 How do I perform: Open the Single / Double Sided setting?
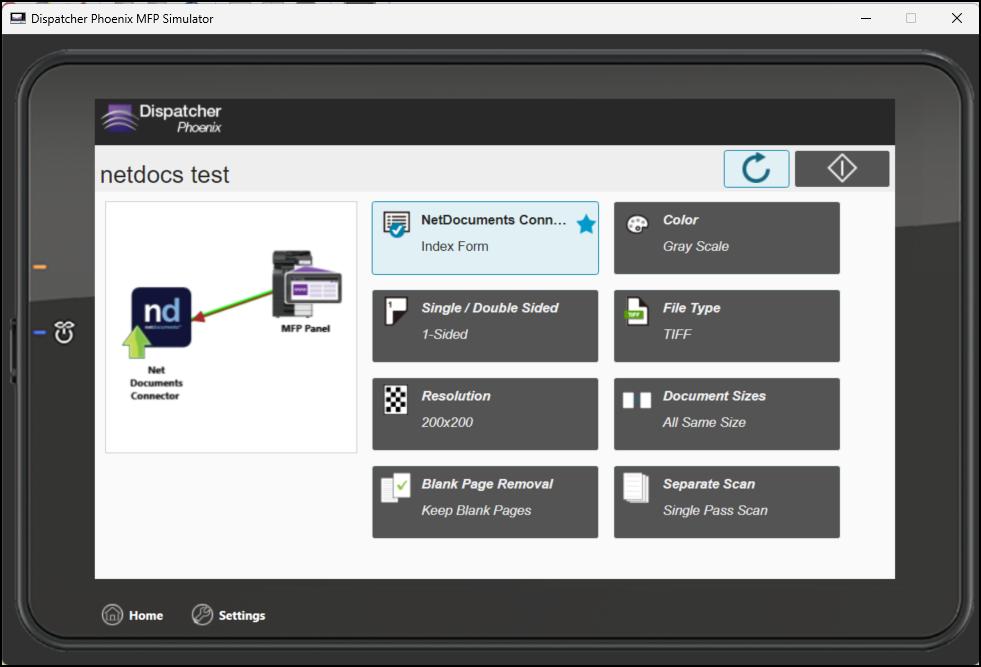click(485, 326)
